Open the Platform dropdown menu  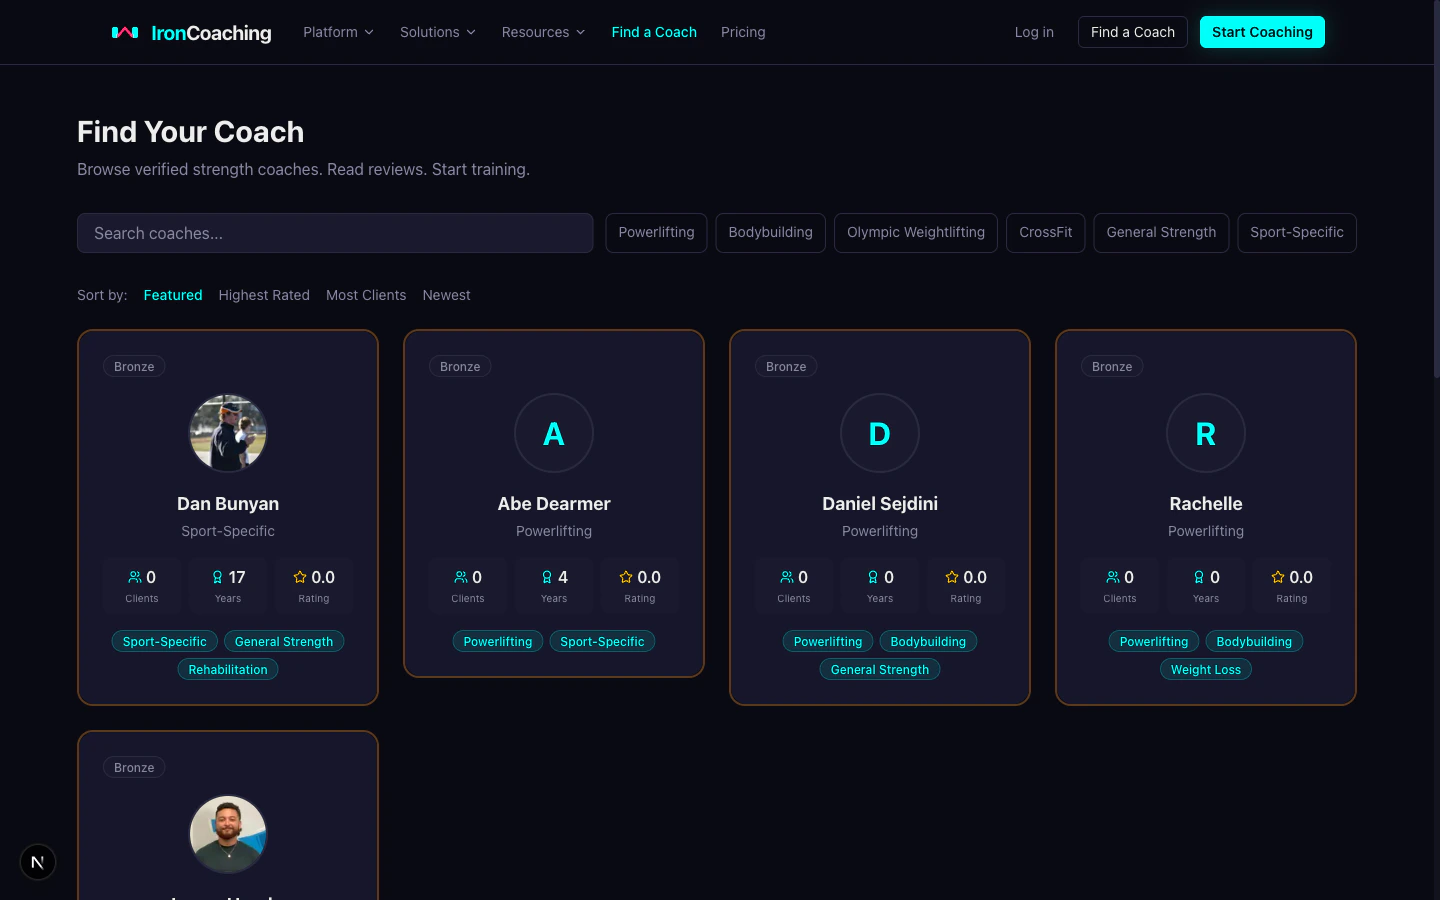[x=338, y=32]
